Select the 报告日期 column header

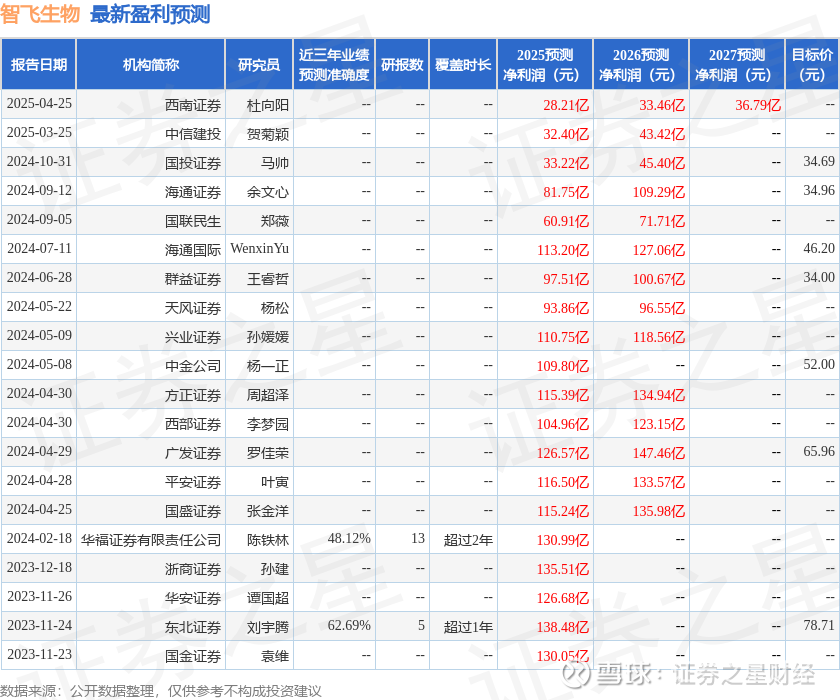(39, 64)
